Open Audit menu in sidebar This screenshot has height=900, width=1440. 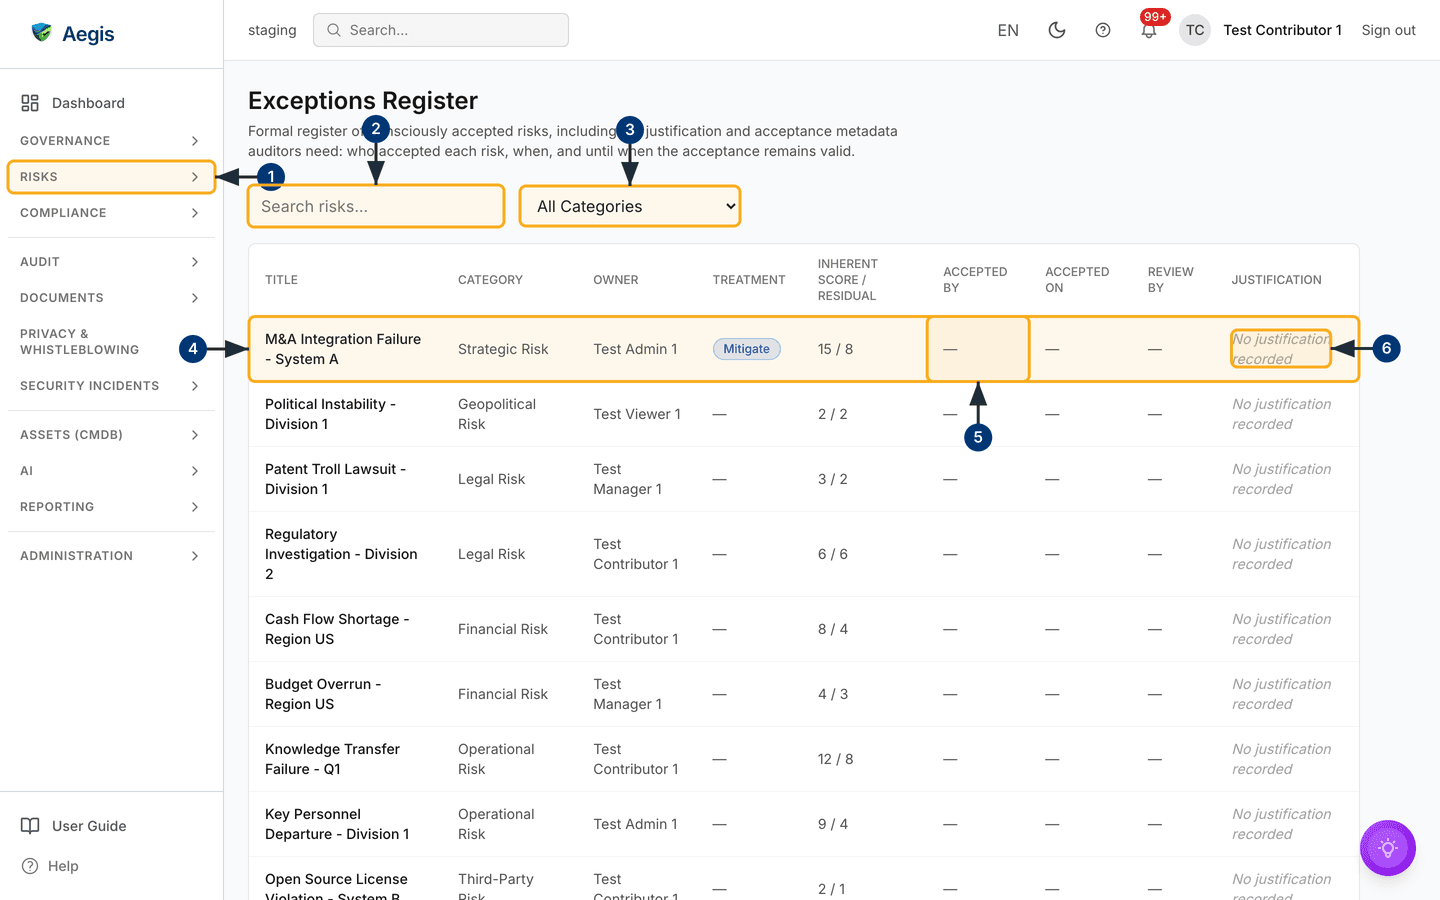pyautogui.click(x=111, y=262)
